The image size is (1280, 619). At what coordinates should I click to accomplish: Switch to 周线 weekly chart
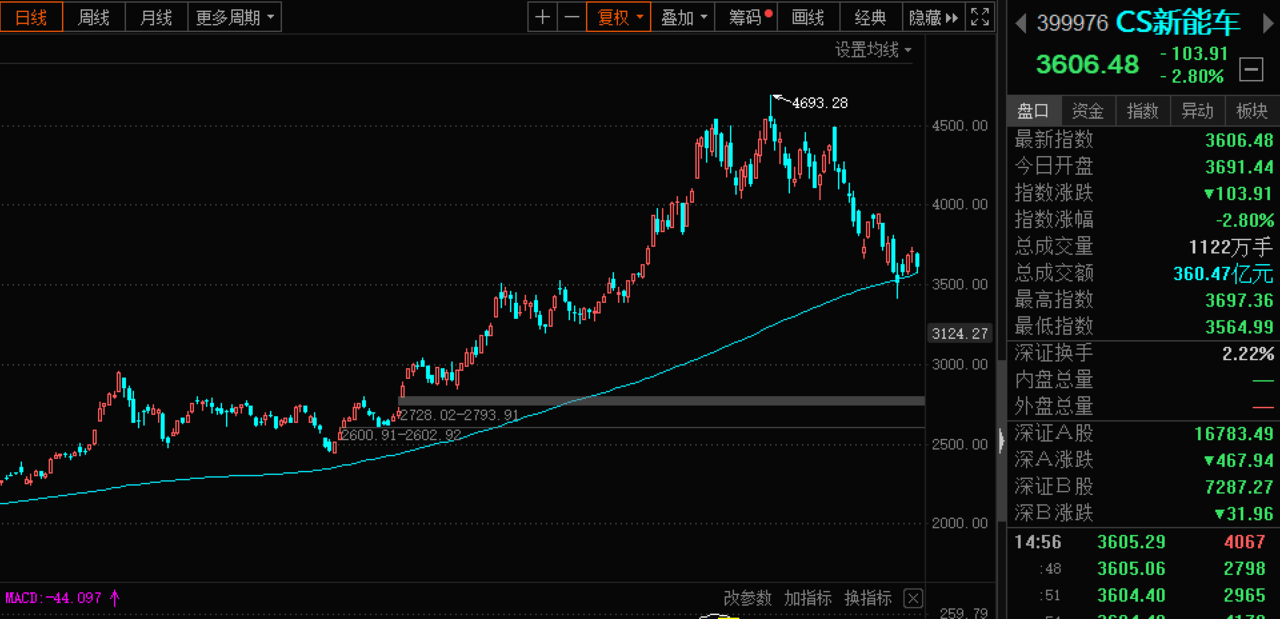[x=94, y=17]
